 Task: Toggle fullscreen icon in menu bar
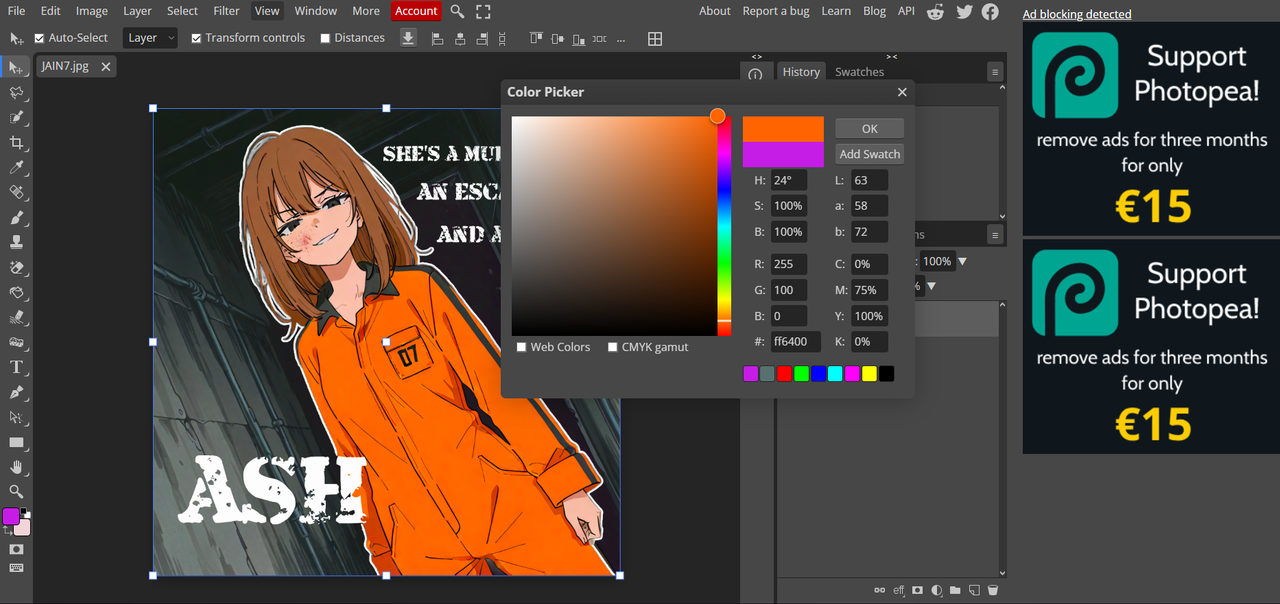tap(483, 11)
